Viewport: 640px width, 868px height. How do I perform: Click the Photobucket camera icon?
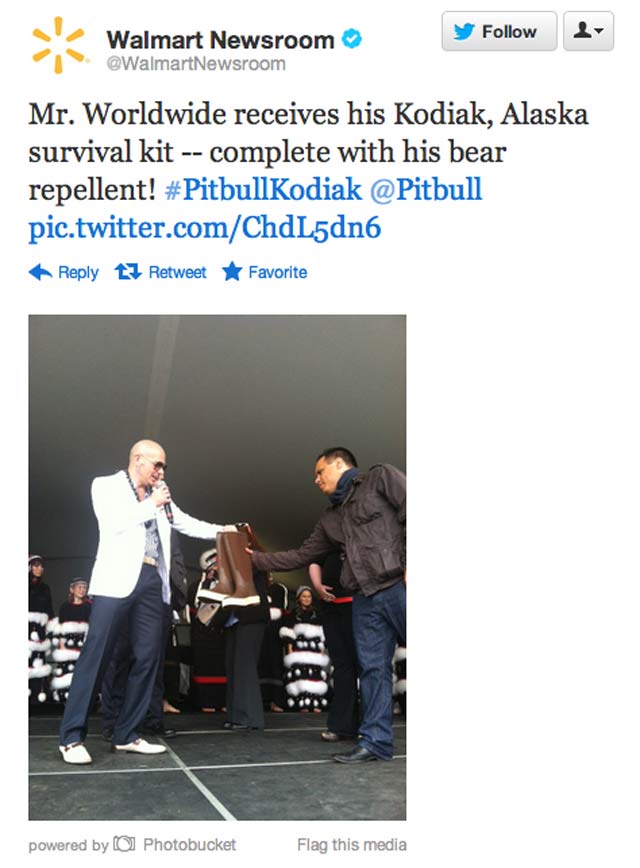125,844
